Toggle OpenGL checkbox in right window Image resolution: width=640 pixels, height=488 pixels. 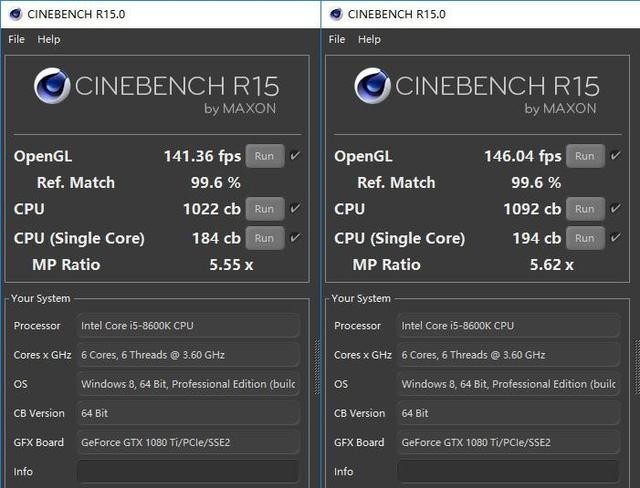tap(615, 155)
